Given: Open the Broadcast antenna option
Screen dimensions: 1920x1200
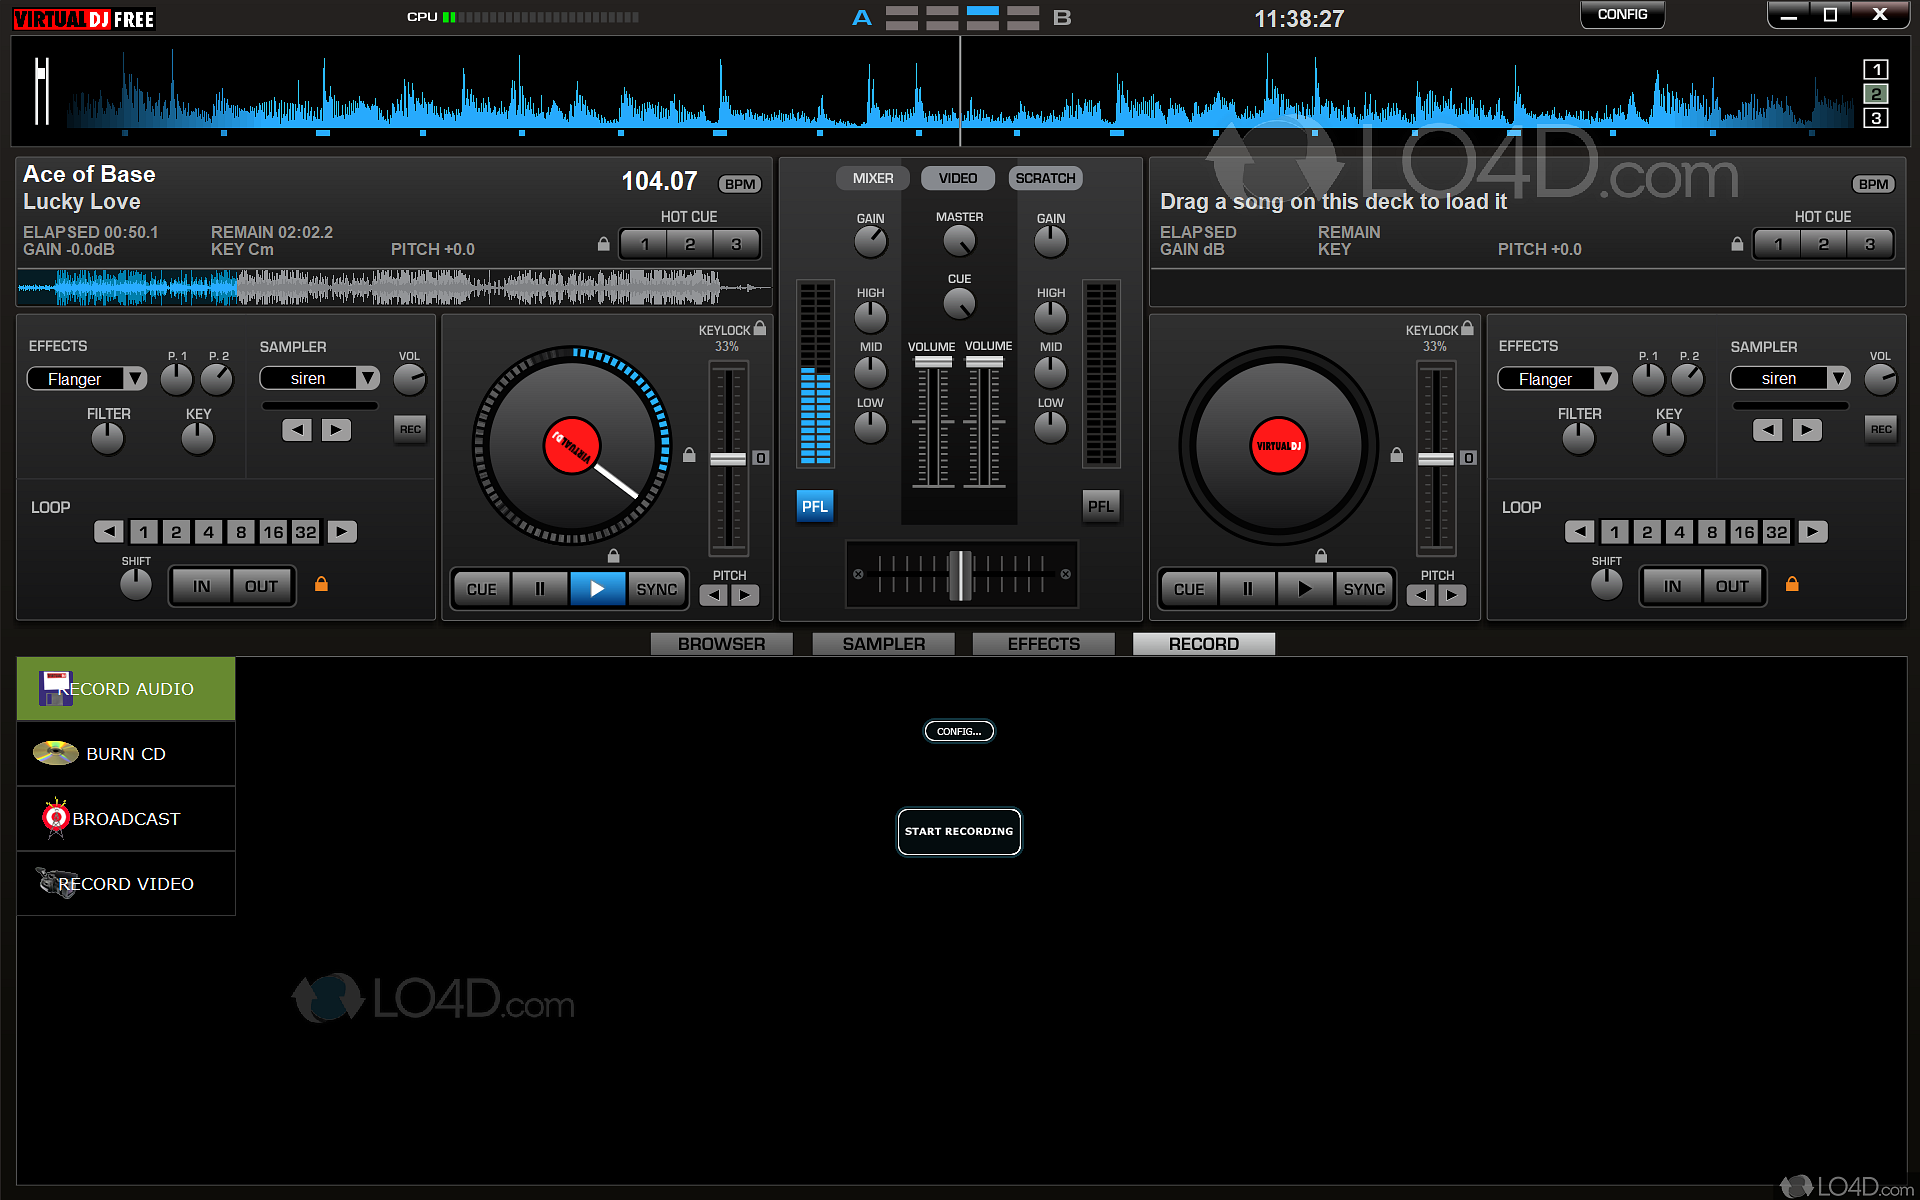Looking at the screenshot, I should click(x=55, y=818).
